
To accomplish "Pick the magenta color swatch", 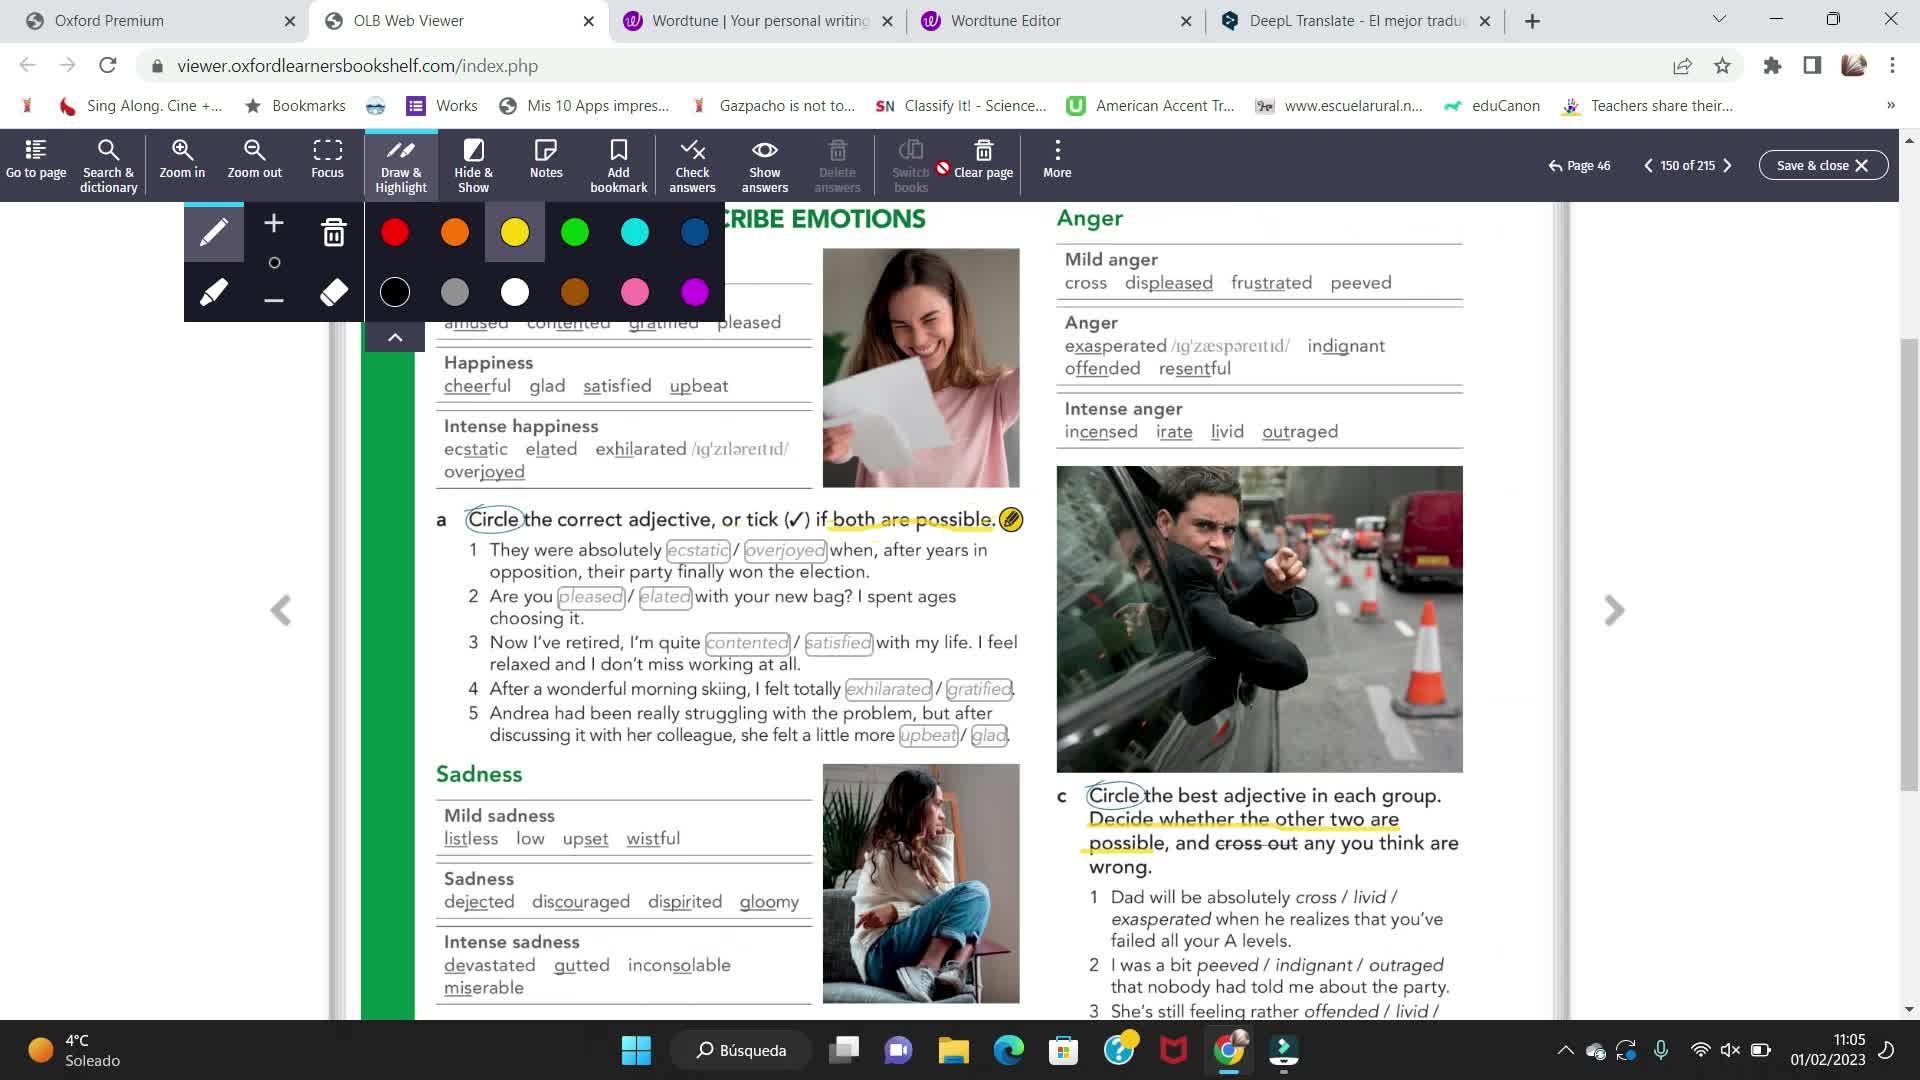I will 694,292.
